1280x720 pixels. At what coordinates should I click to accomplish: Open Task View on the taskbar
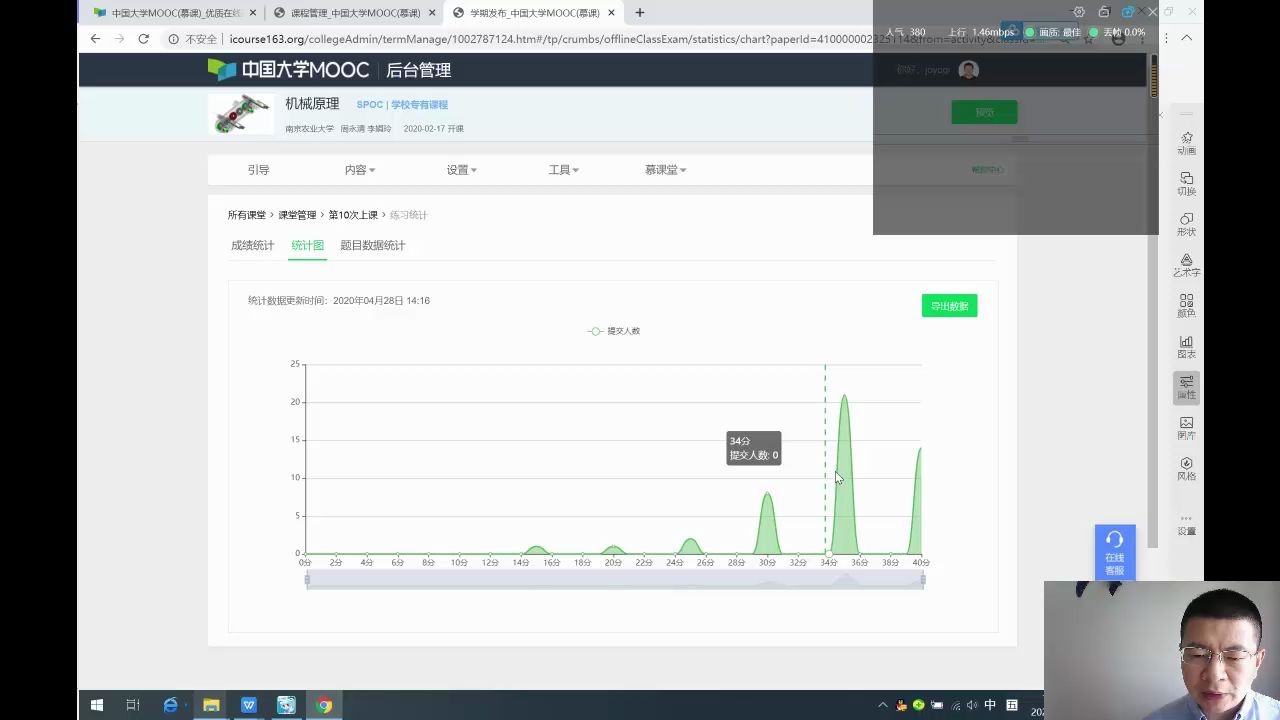click(132, 705)
